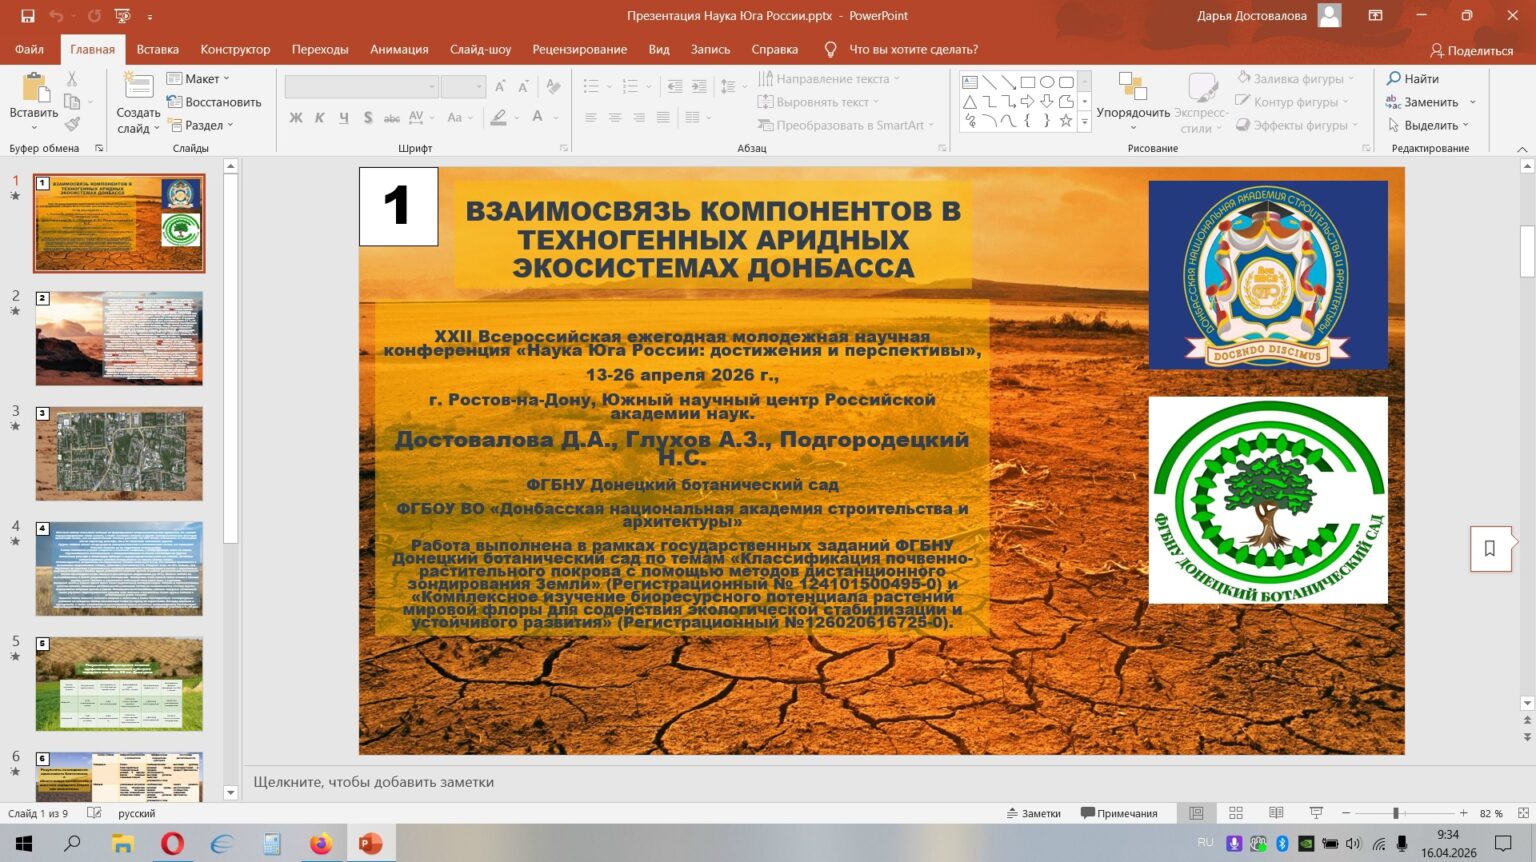This screenshot has height=862, width=1536.
Task: Toggle bold formatting (Ж)
Action: (x=296, y=118)
